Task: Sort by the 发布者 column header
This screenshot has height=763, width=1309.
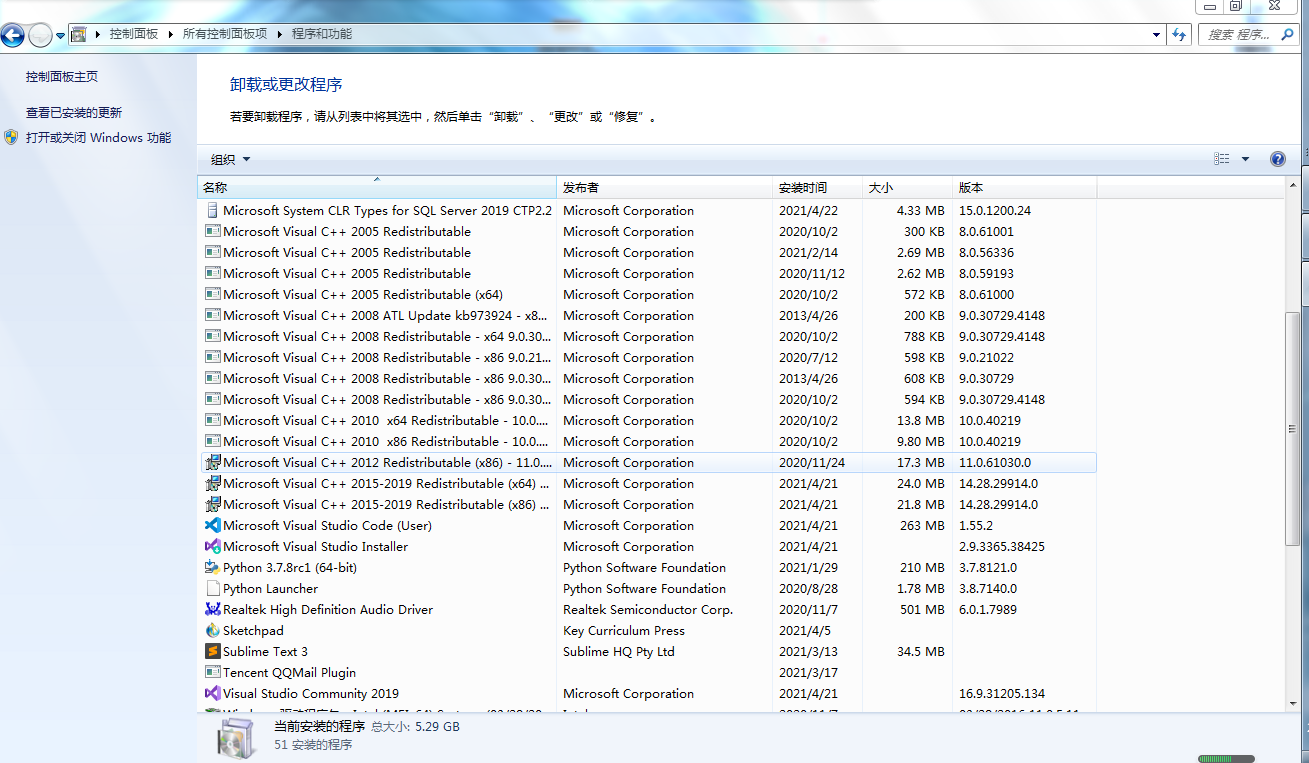Action: click(665, 187)
